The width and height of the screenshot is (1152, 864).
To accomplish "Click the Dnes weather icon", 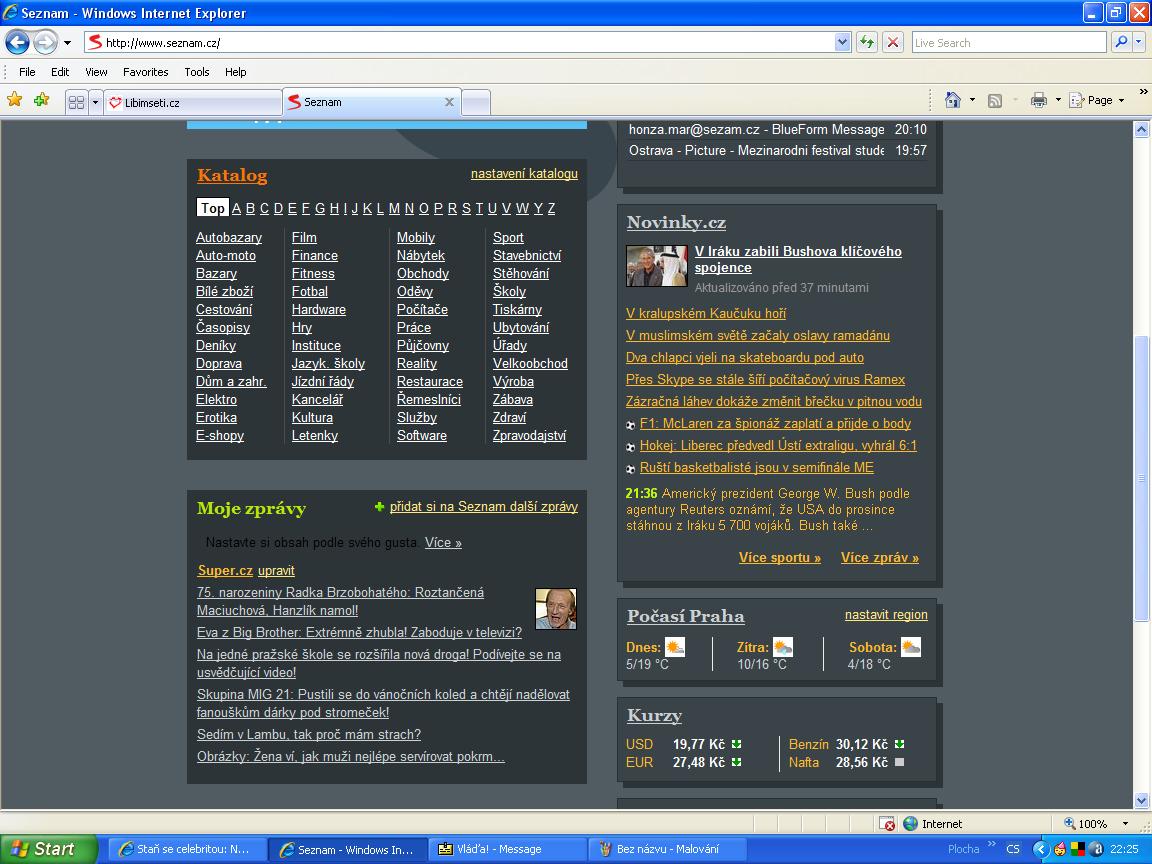I will pyautogui.click(x=674, y=647).
